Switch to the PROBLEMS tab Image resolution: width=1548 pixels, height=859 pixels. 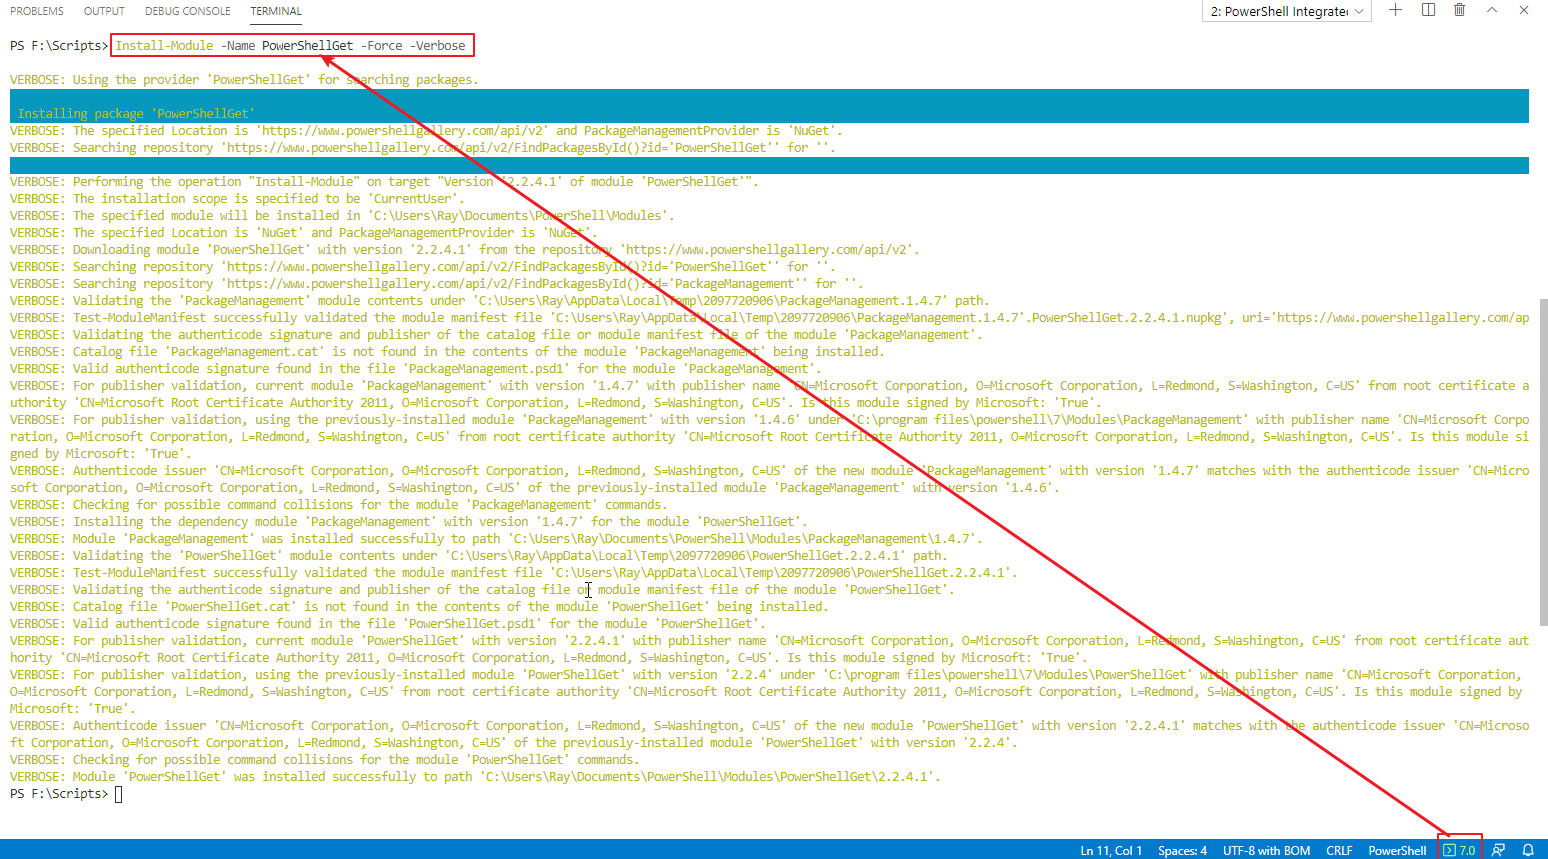click(x=37, y=11)
